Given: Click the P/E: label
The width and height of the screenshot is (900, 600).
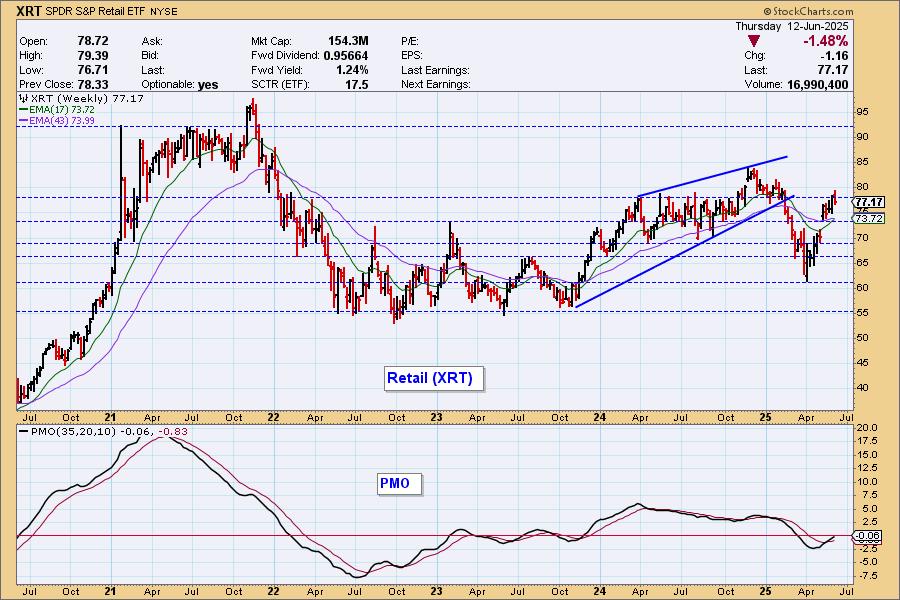Looking at the screenshot, I should pyautogui.click(x=410, y=41).
